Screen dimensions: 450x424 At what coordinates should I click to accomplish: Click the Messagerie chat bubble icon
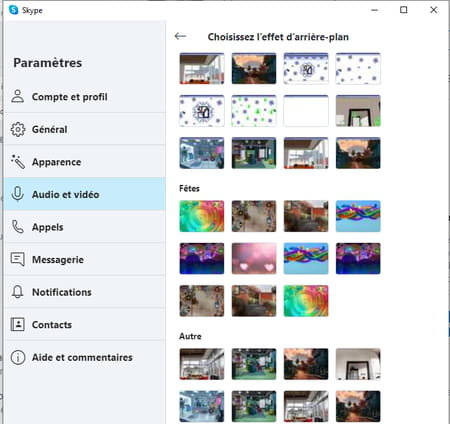pyautogui.click(x=18, y=259)
